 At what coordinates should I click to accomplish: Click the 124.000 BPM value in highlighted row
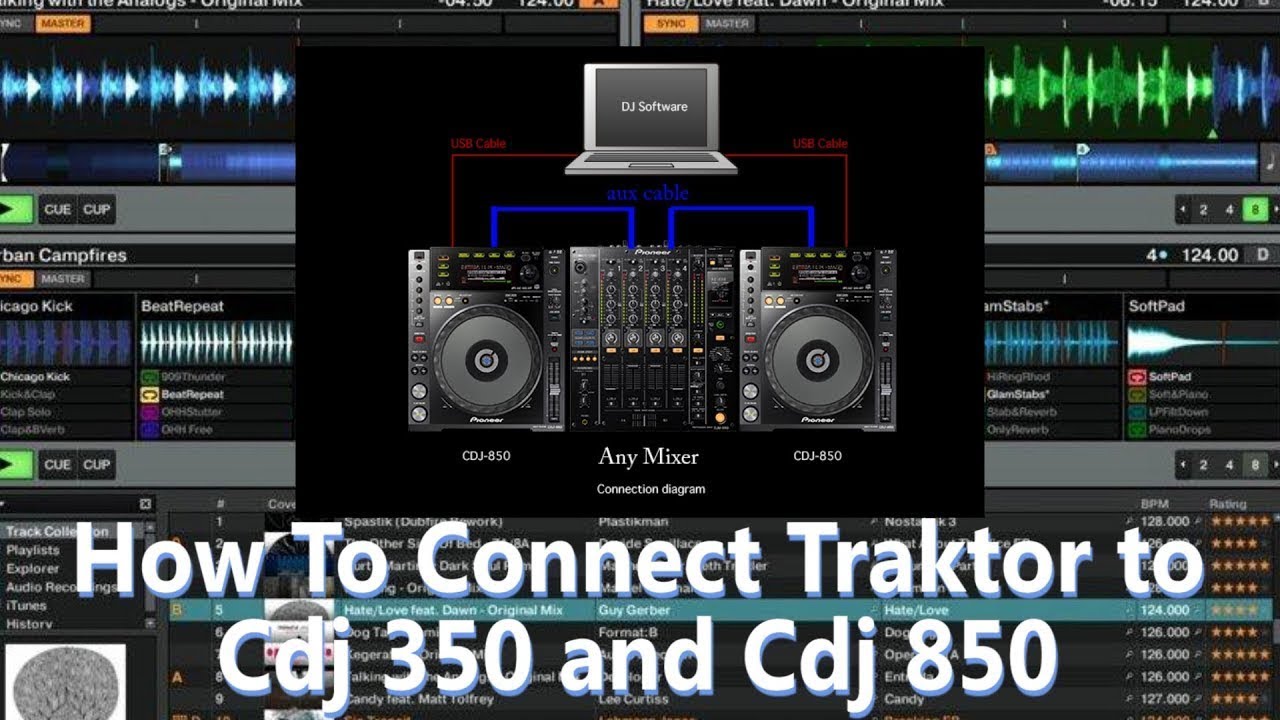point(1165,610)
